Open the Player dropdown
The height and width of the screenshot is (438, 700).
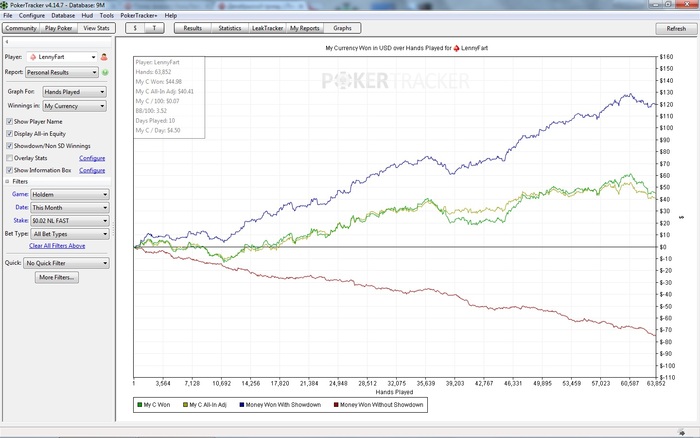coord(62,57)
